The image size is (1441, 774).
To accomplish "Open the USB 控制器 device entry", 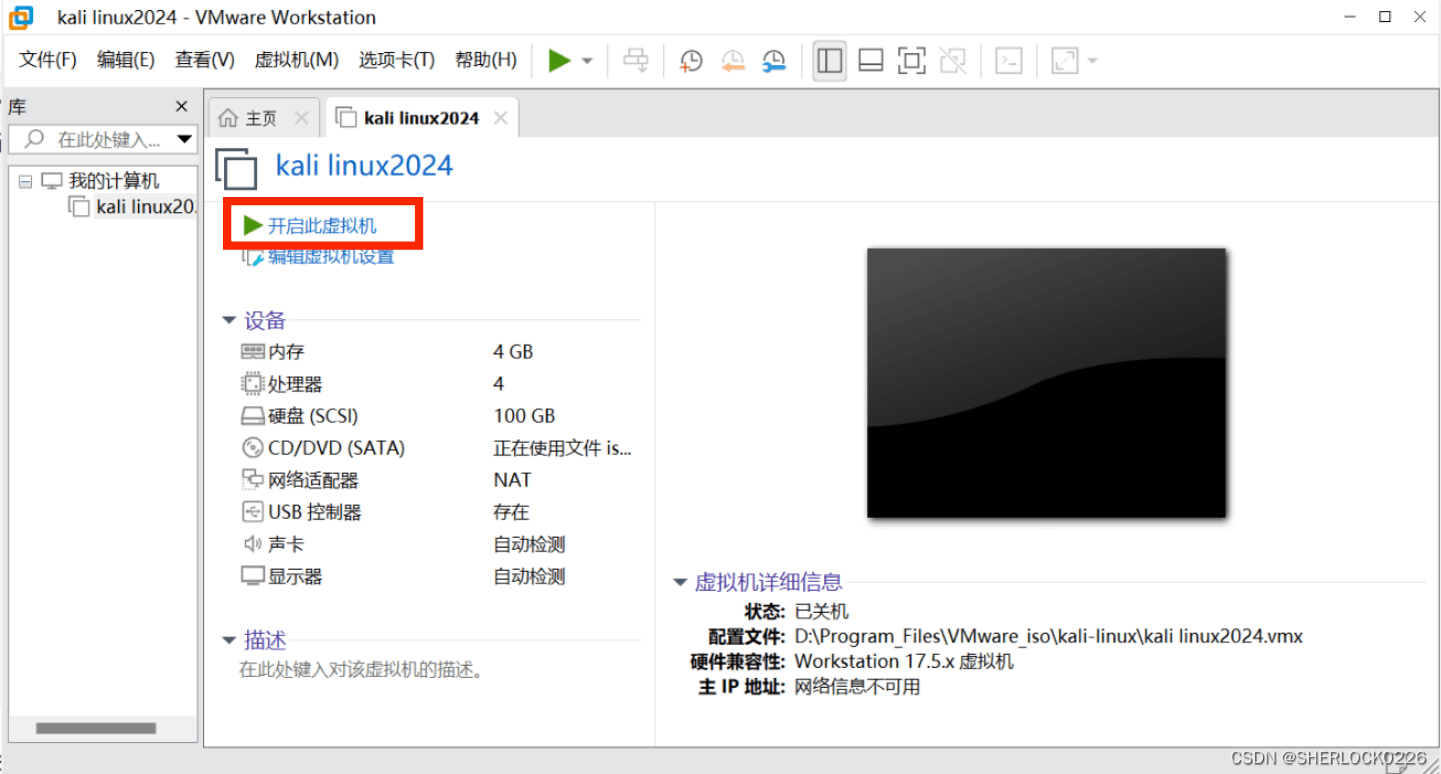I will pyautogui.click(x=315, y=512).
